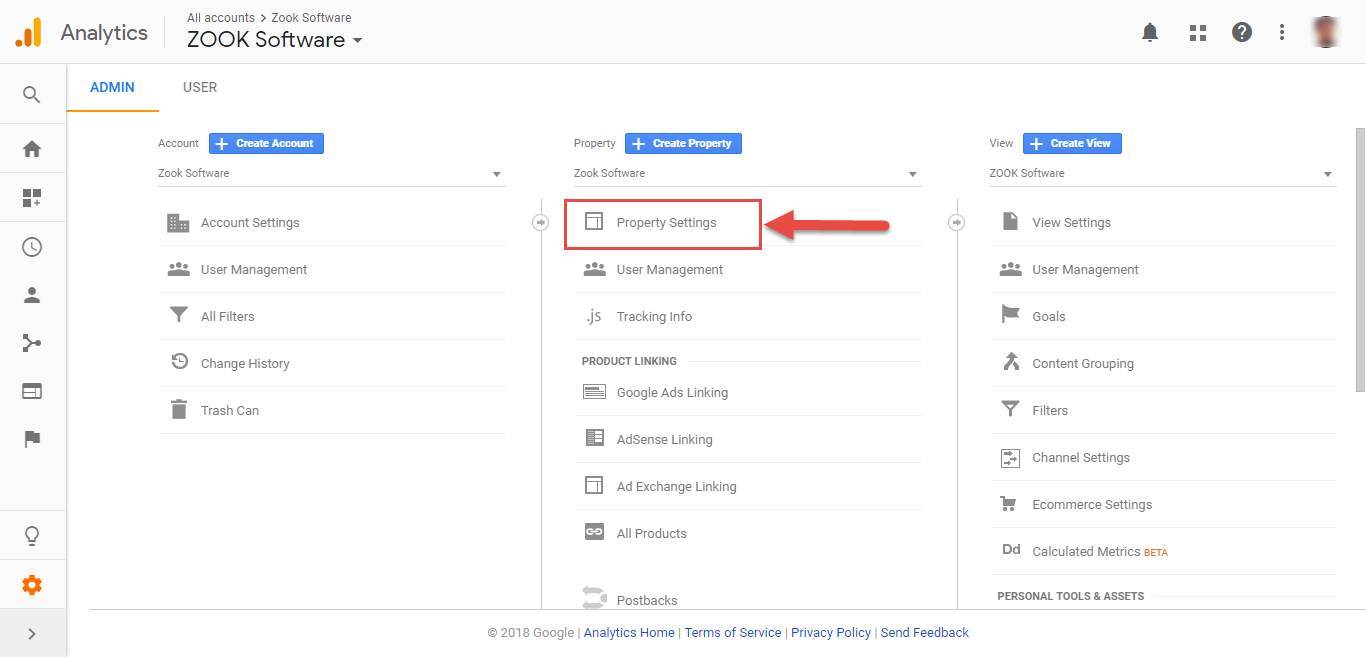Click the View Settings document icon

pyautogui.click(x=1010, y=221)
